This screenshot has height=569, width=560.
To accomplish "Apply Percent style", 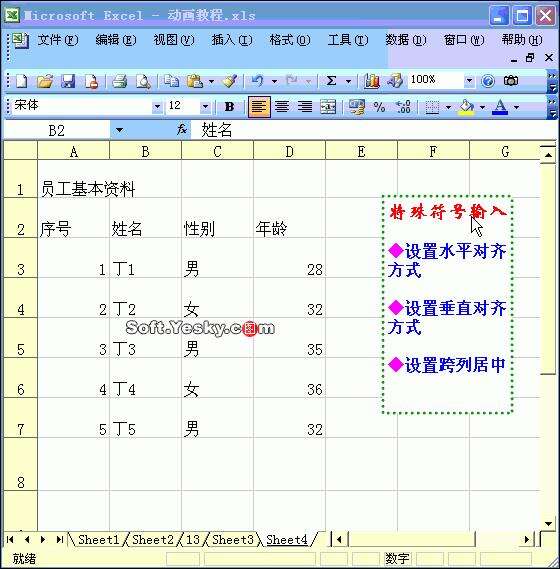I will 379,107.
